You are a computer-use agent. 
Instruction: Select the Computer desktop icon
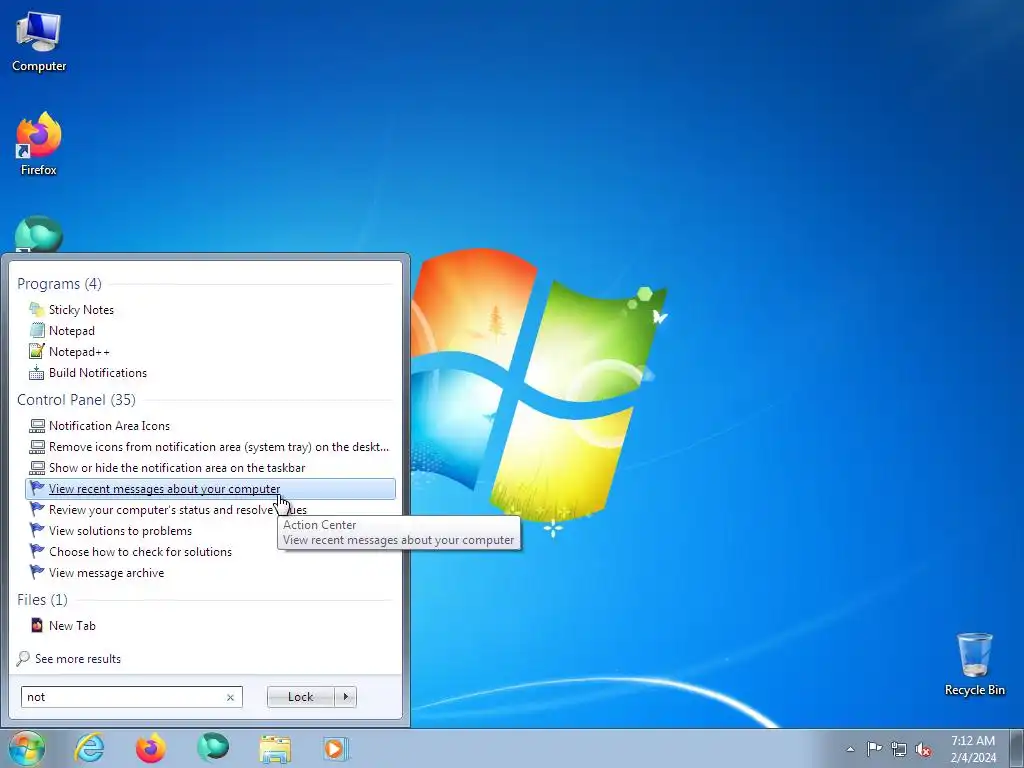click(39, 42)
